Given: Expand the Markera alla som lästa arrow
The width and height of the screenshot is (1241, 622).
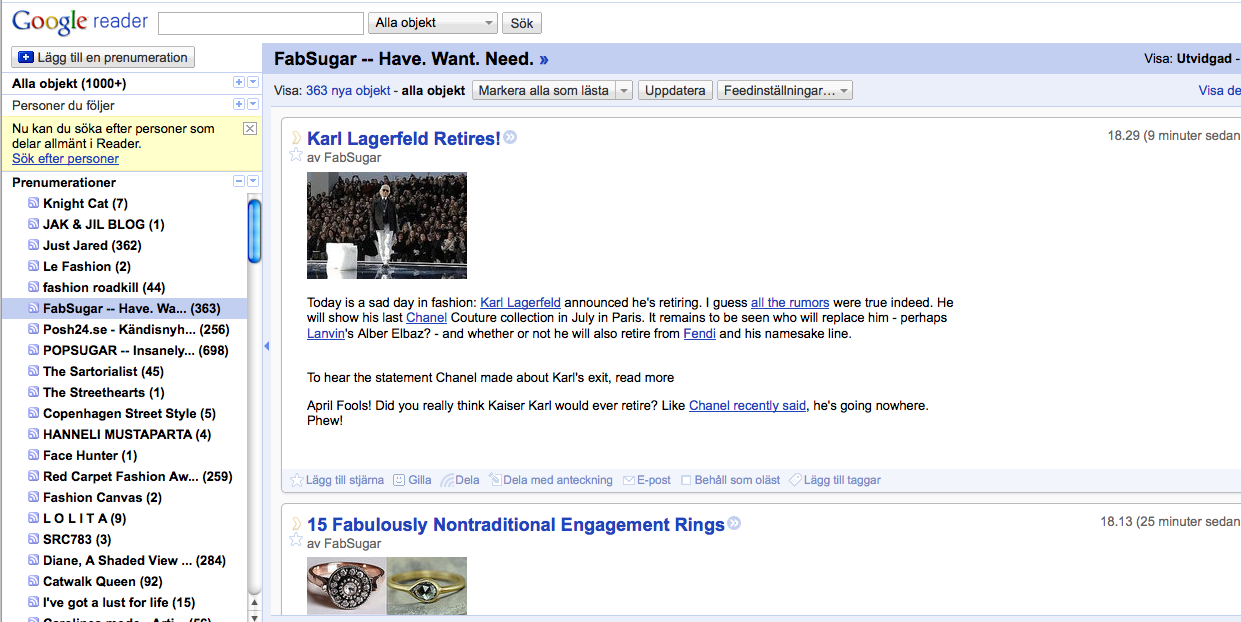Looking at the screenshot, I should pyautogui.click(x=624, y=90).
